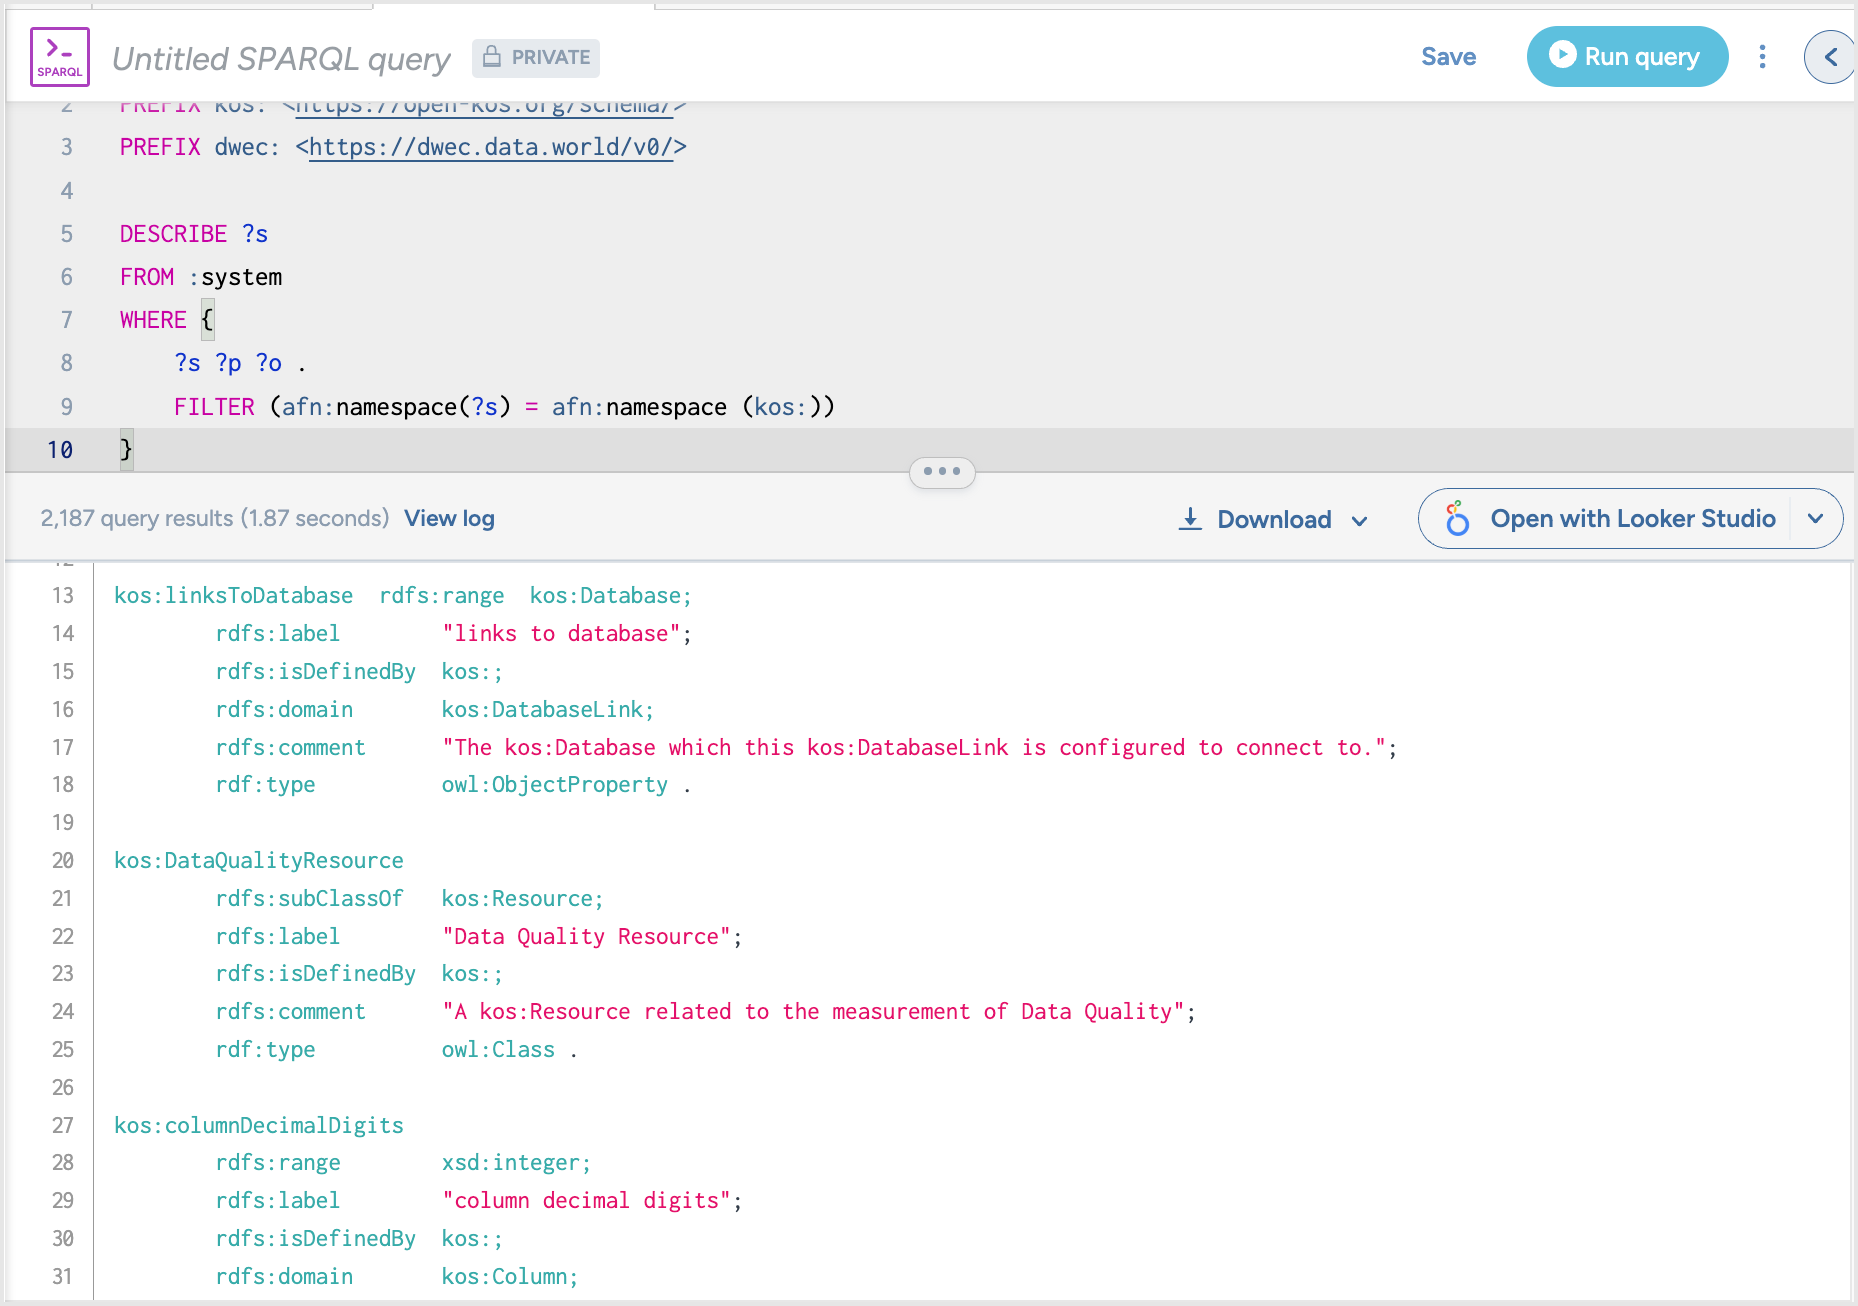
Task: Click the ?s ?p ?o triple pattern line
Action: (240, 363)
